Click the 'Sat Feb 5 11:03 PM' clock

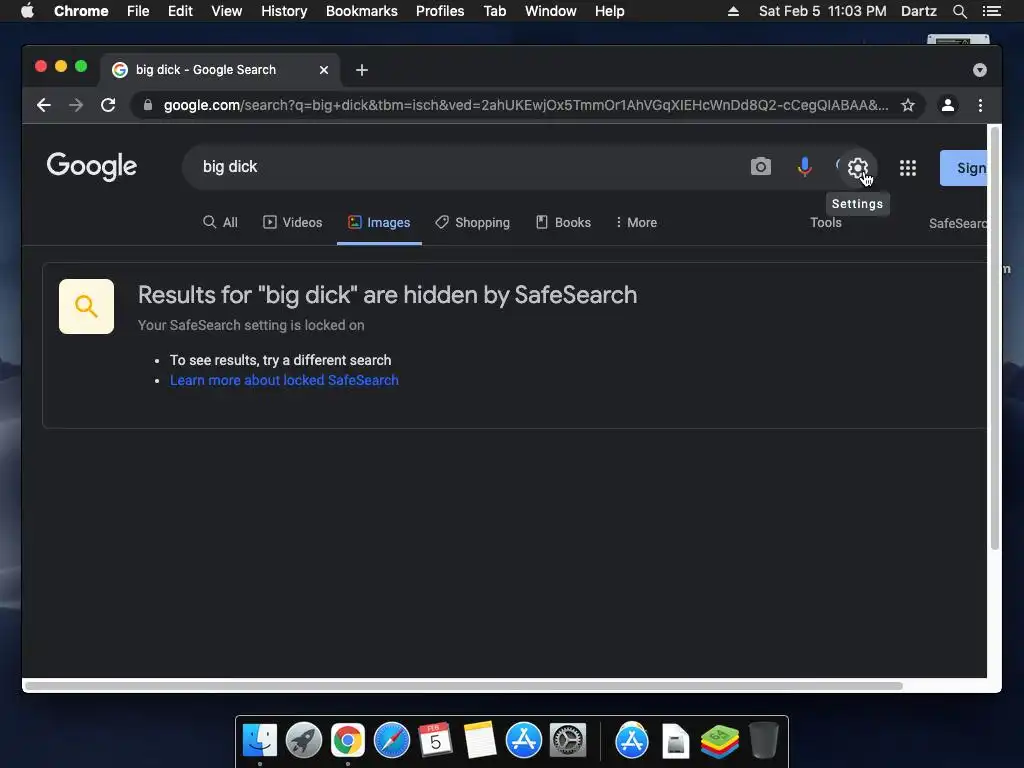(822, 11)
